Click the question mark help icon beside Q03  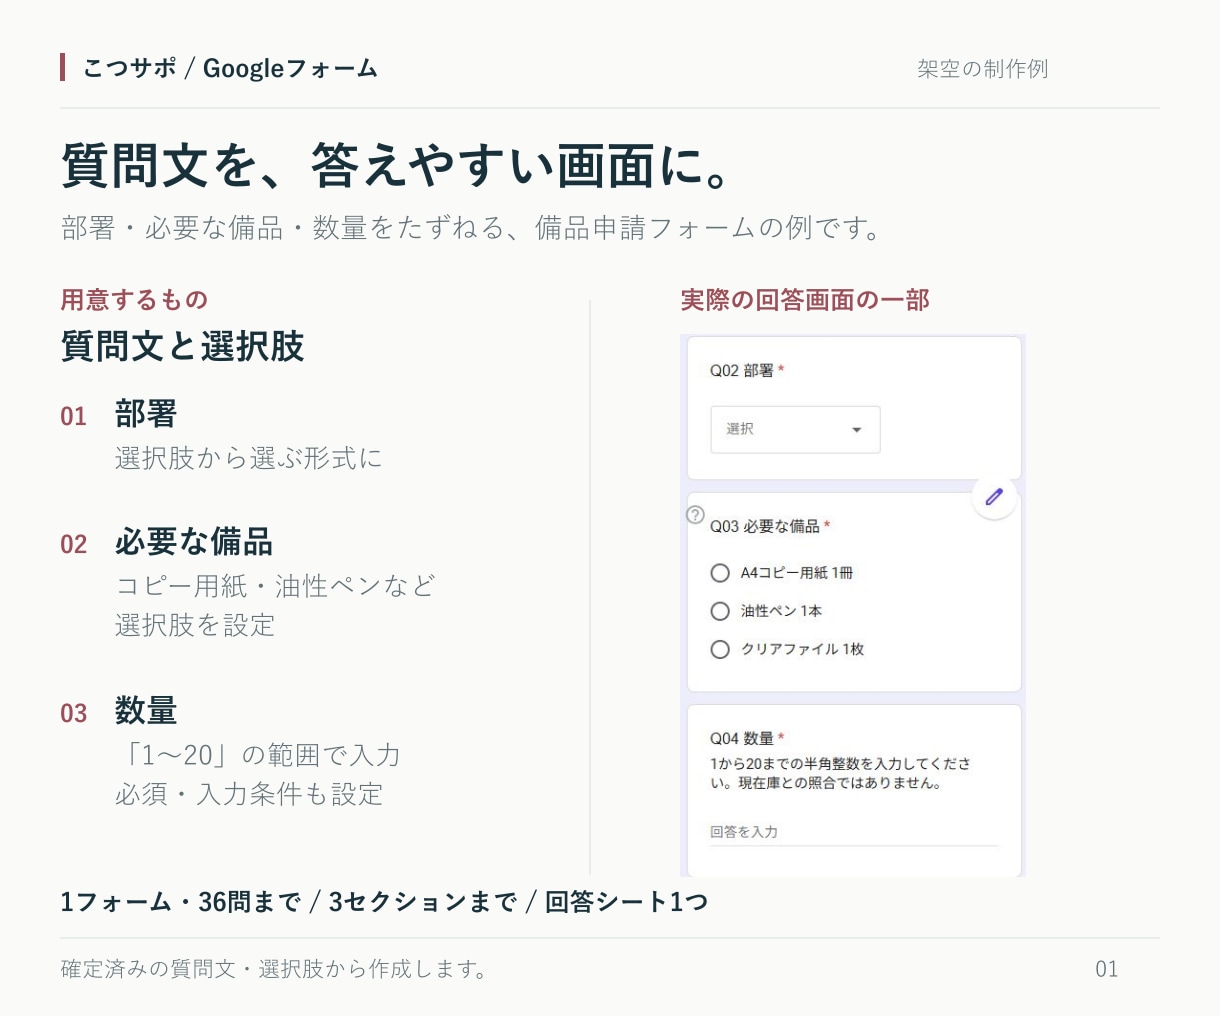tap(695, 515)
